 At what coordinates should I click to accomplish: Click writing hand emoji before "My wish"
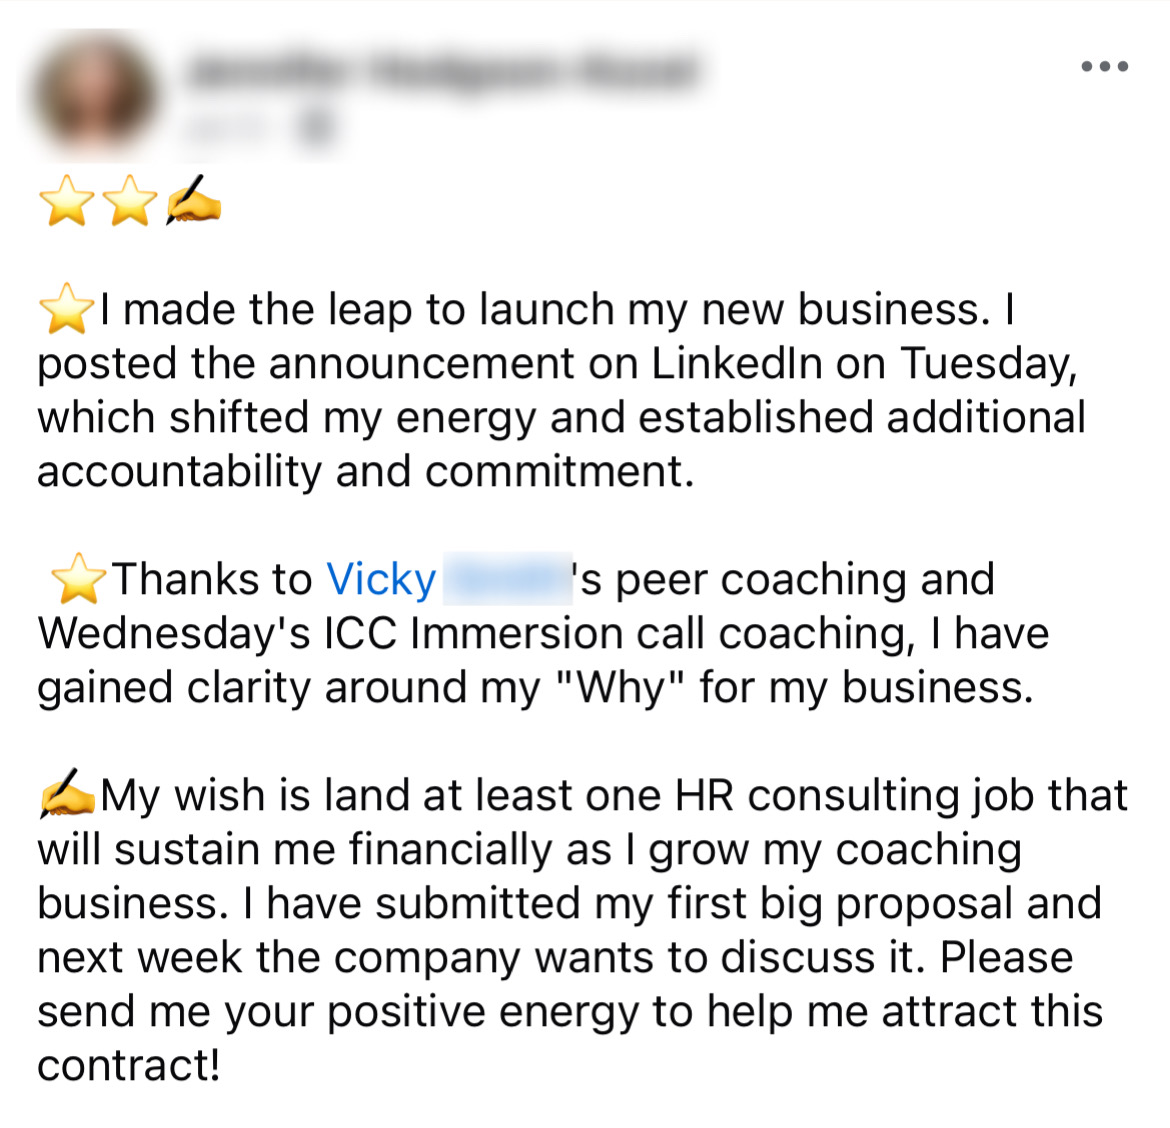(68, 797)
